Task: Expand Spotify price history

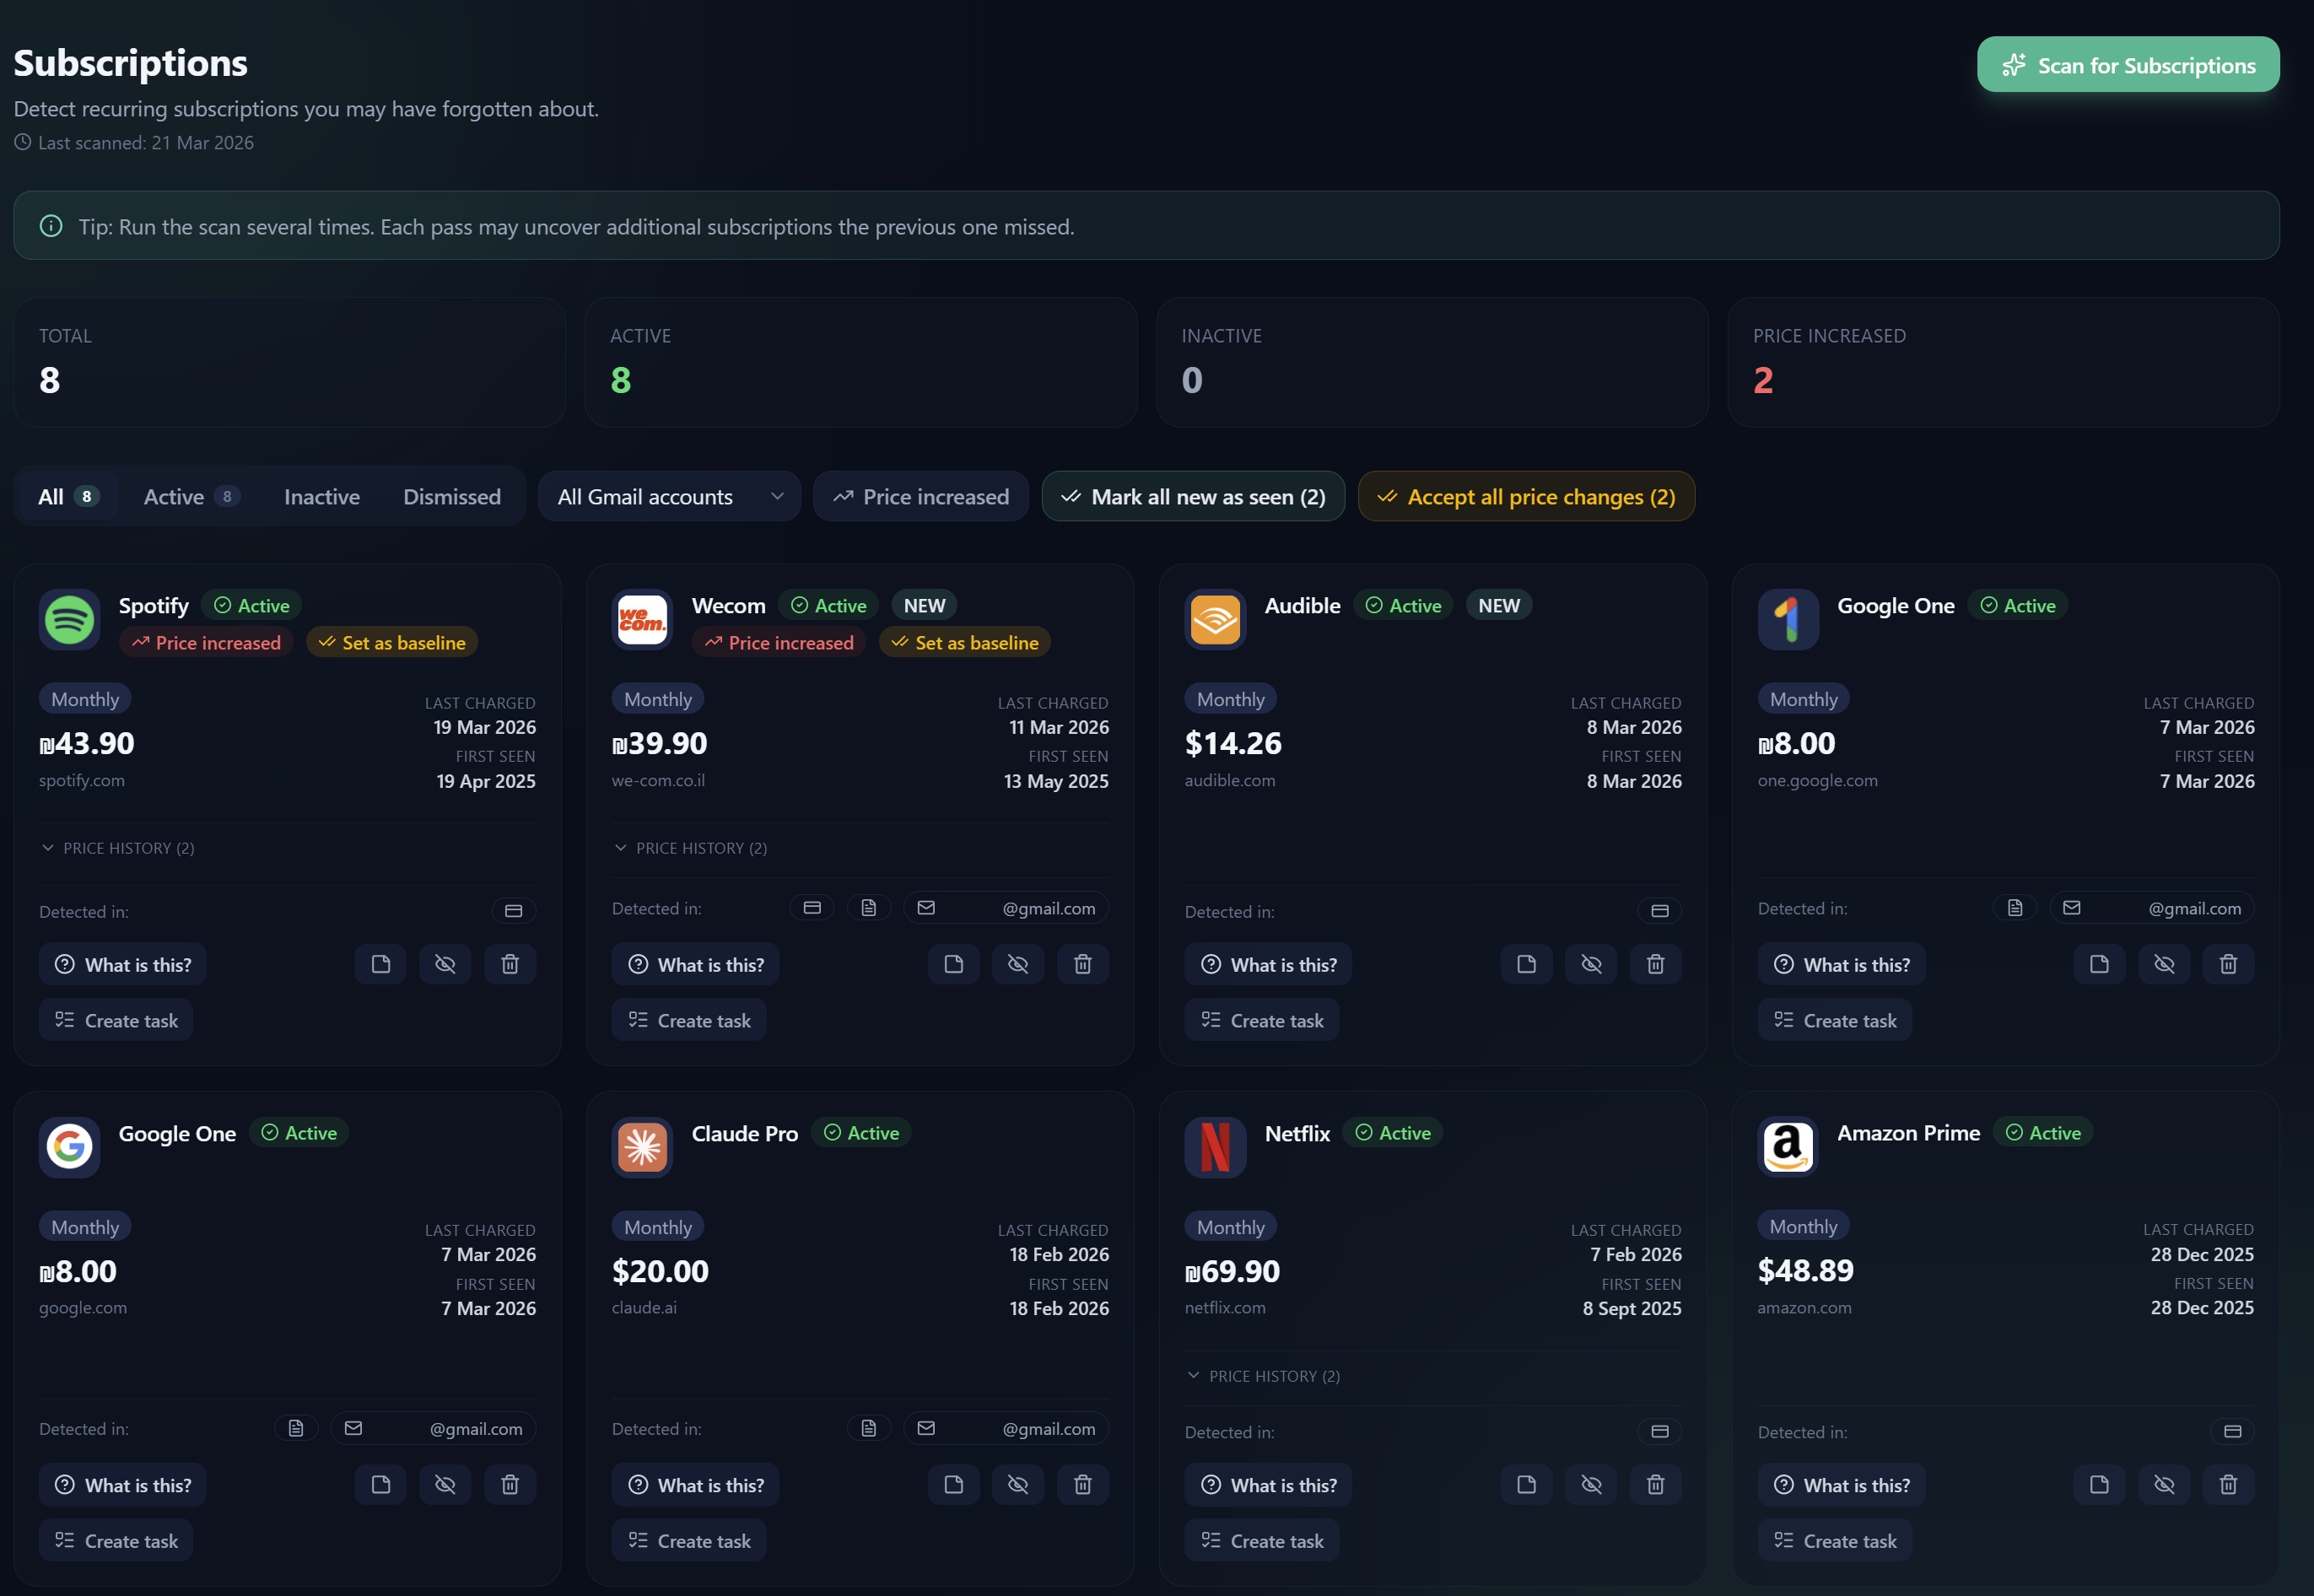Action: pyautogui.click(x=118, y=848)
